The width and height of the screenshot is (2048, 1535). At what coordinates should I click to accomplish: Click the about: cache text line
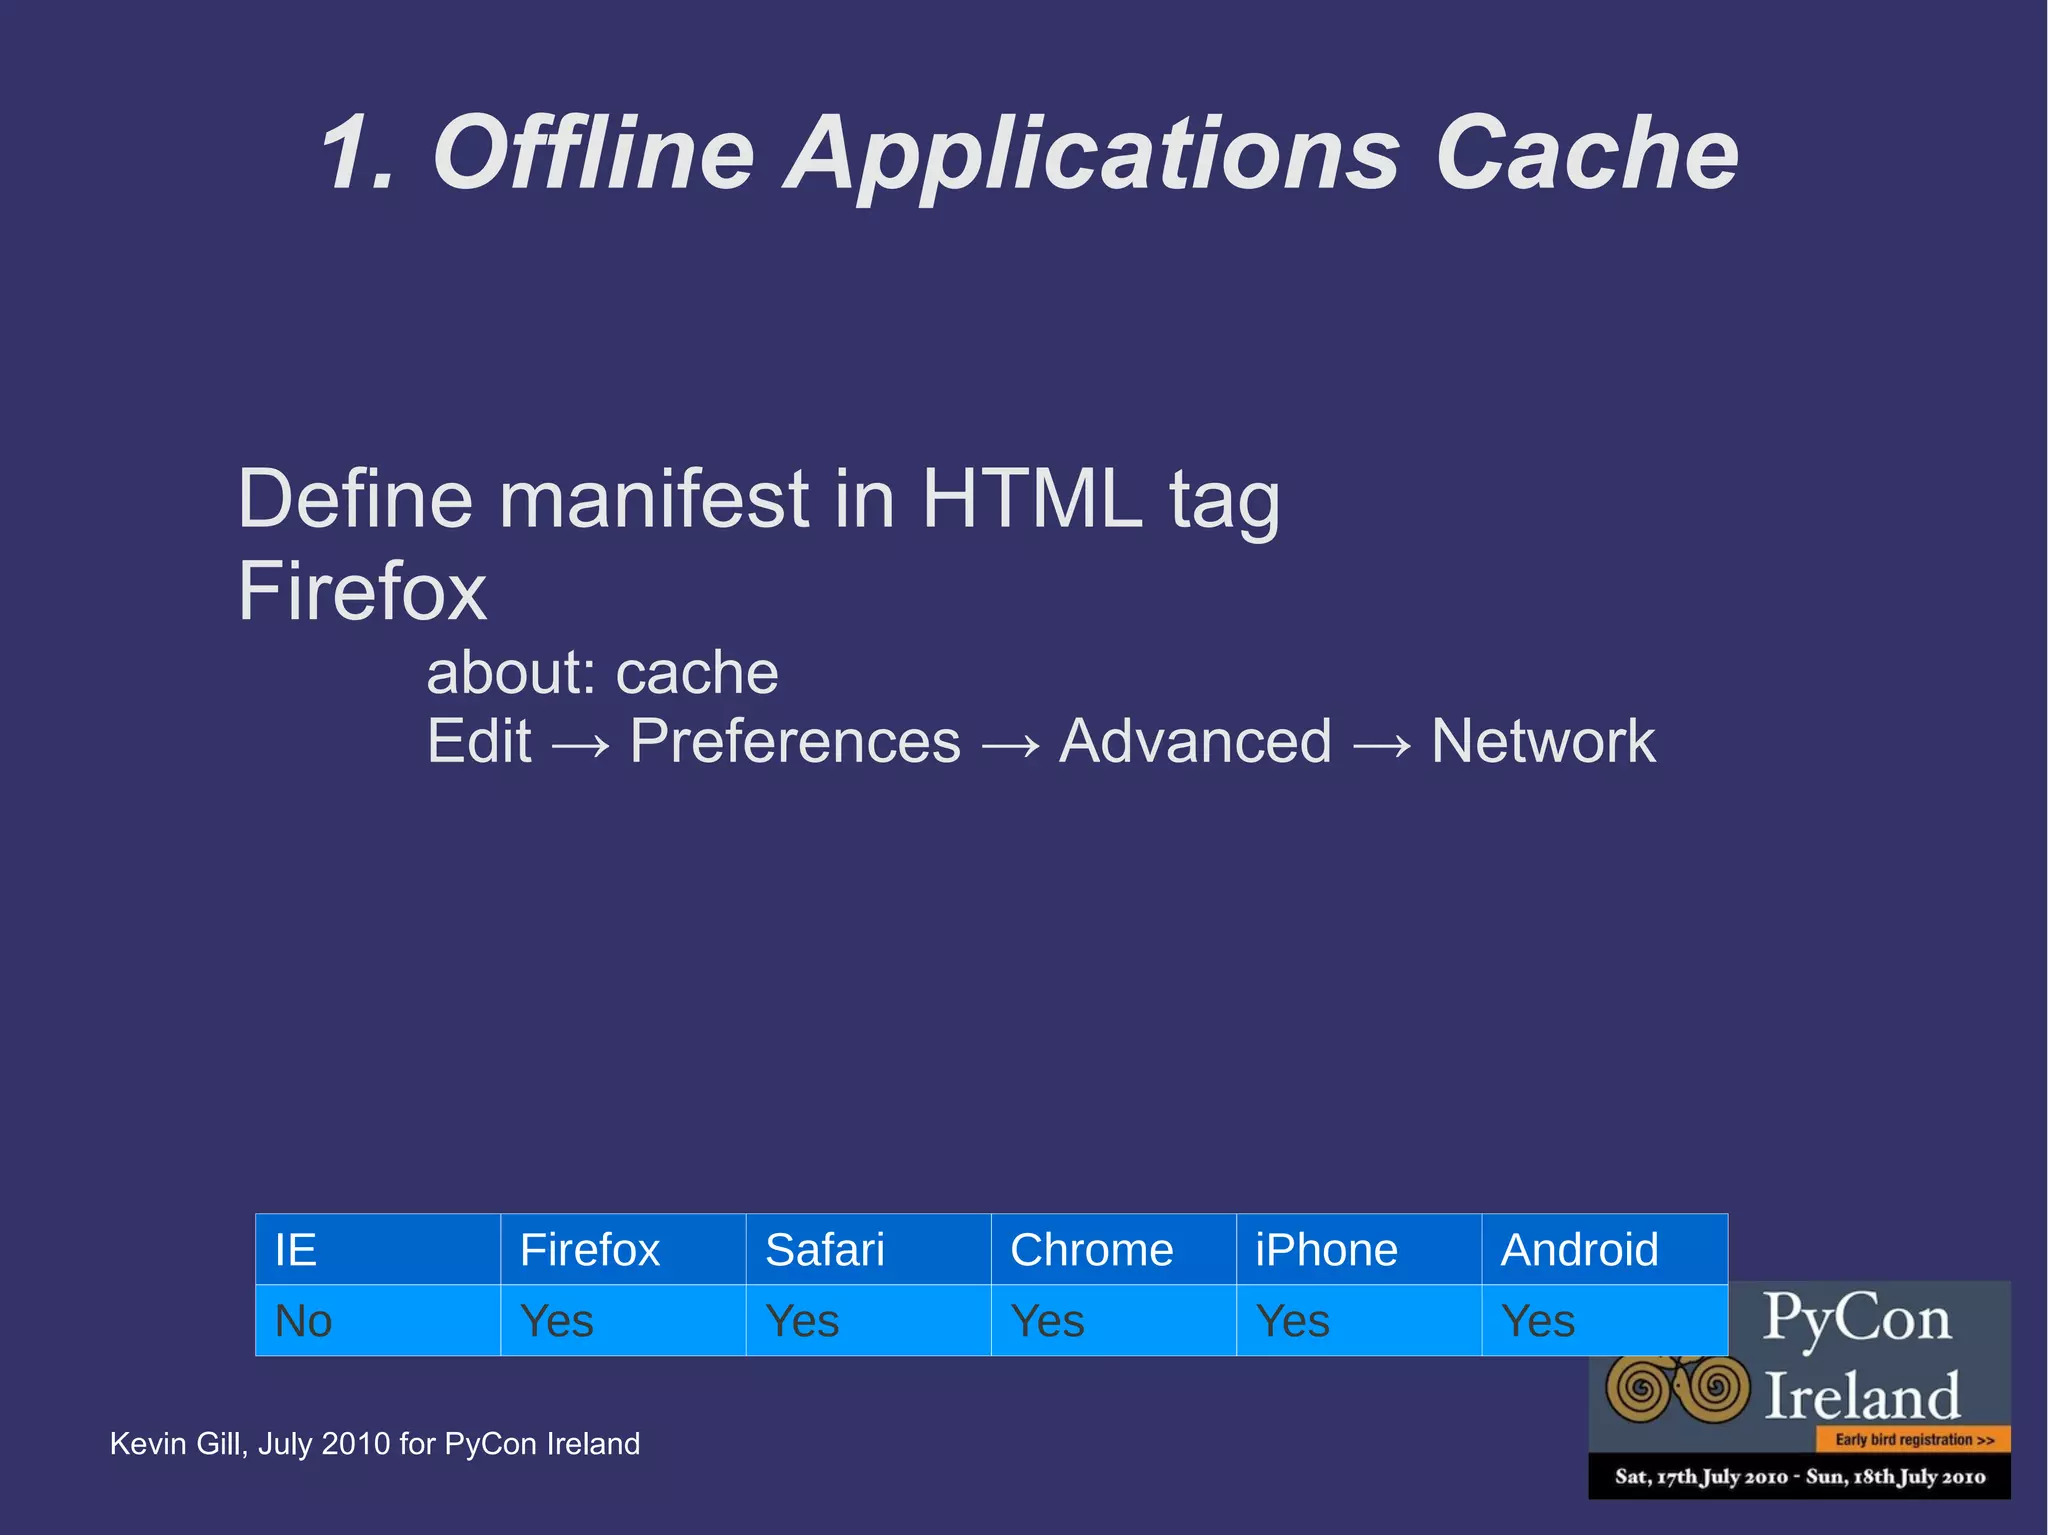click(x=602, y=672)
